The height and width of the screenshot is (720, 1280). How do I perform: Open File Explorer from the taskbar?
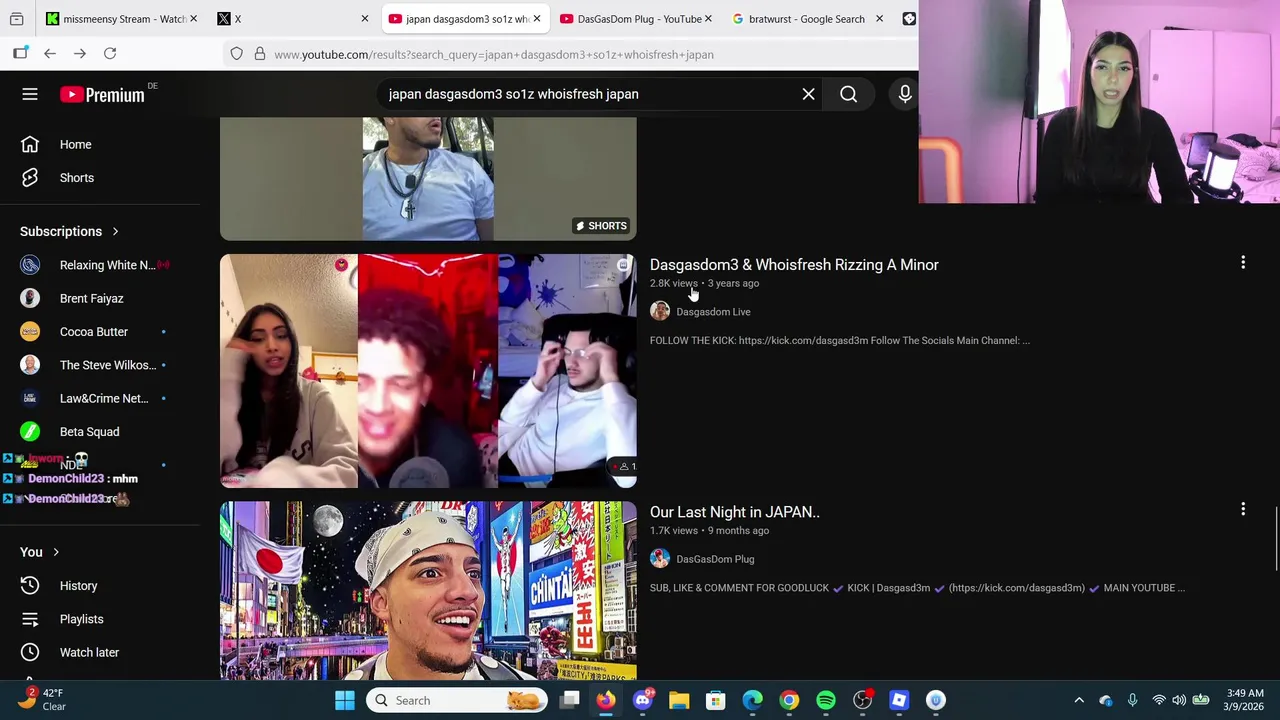click(x=679, y=700)
